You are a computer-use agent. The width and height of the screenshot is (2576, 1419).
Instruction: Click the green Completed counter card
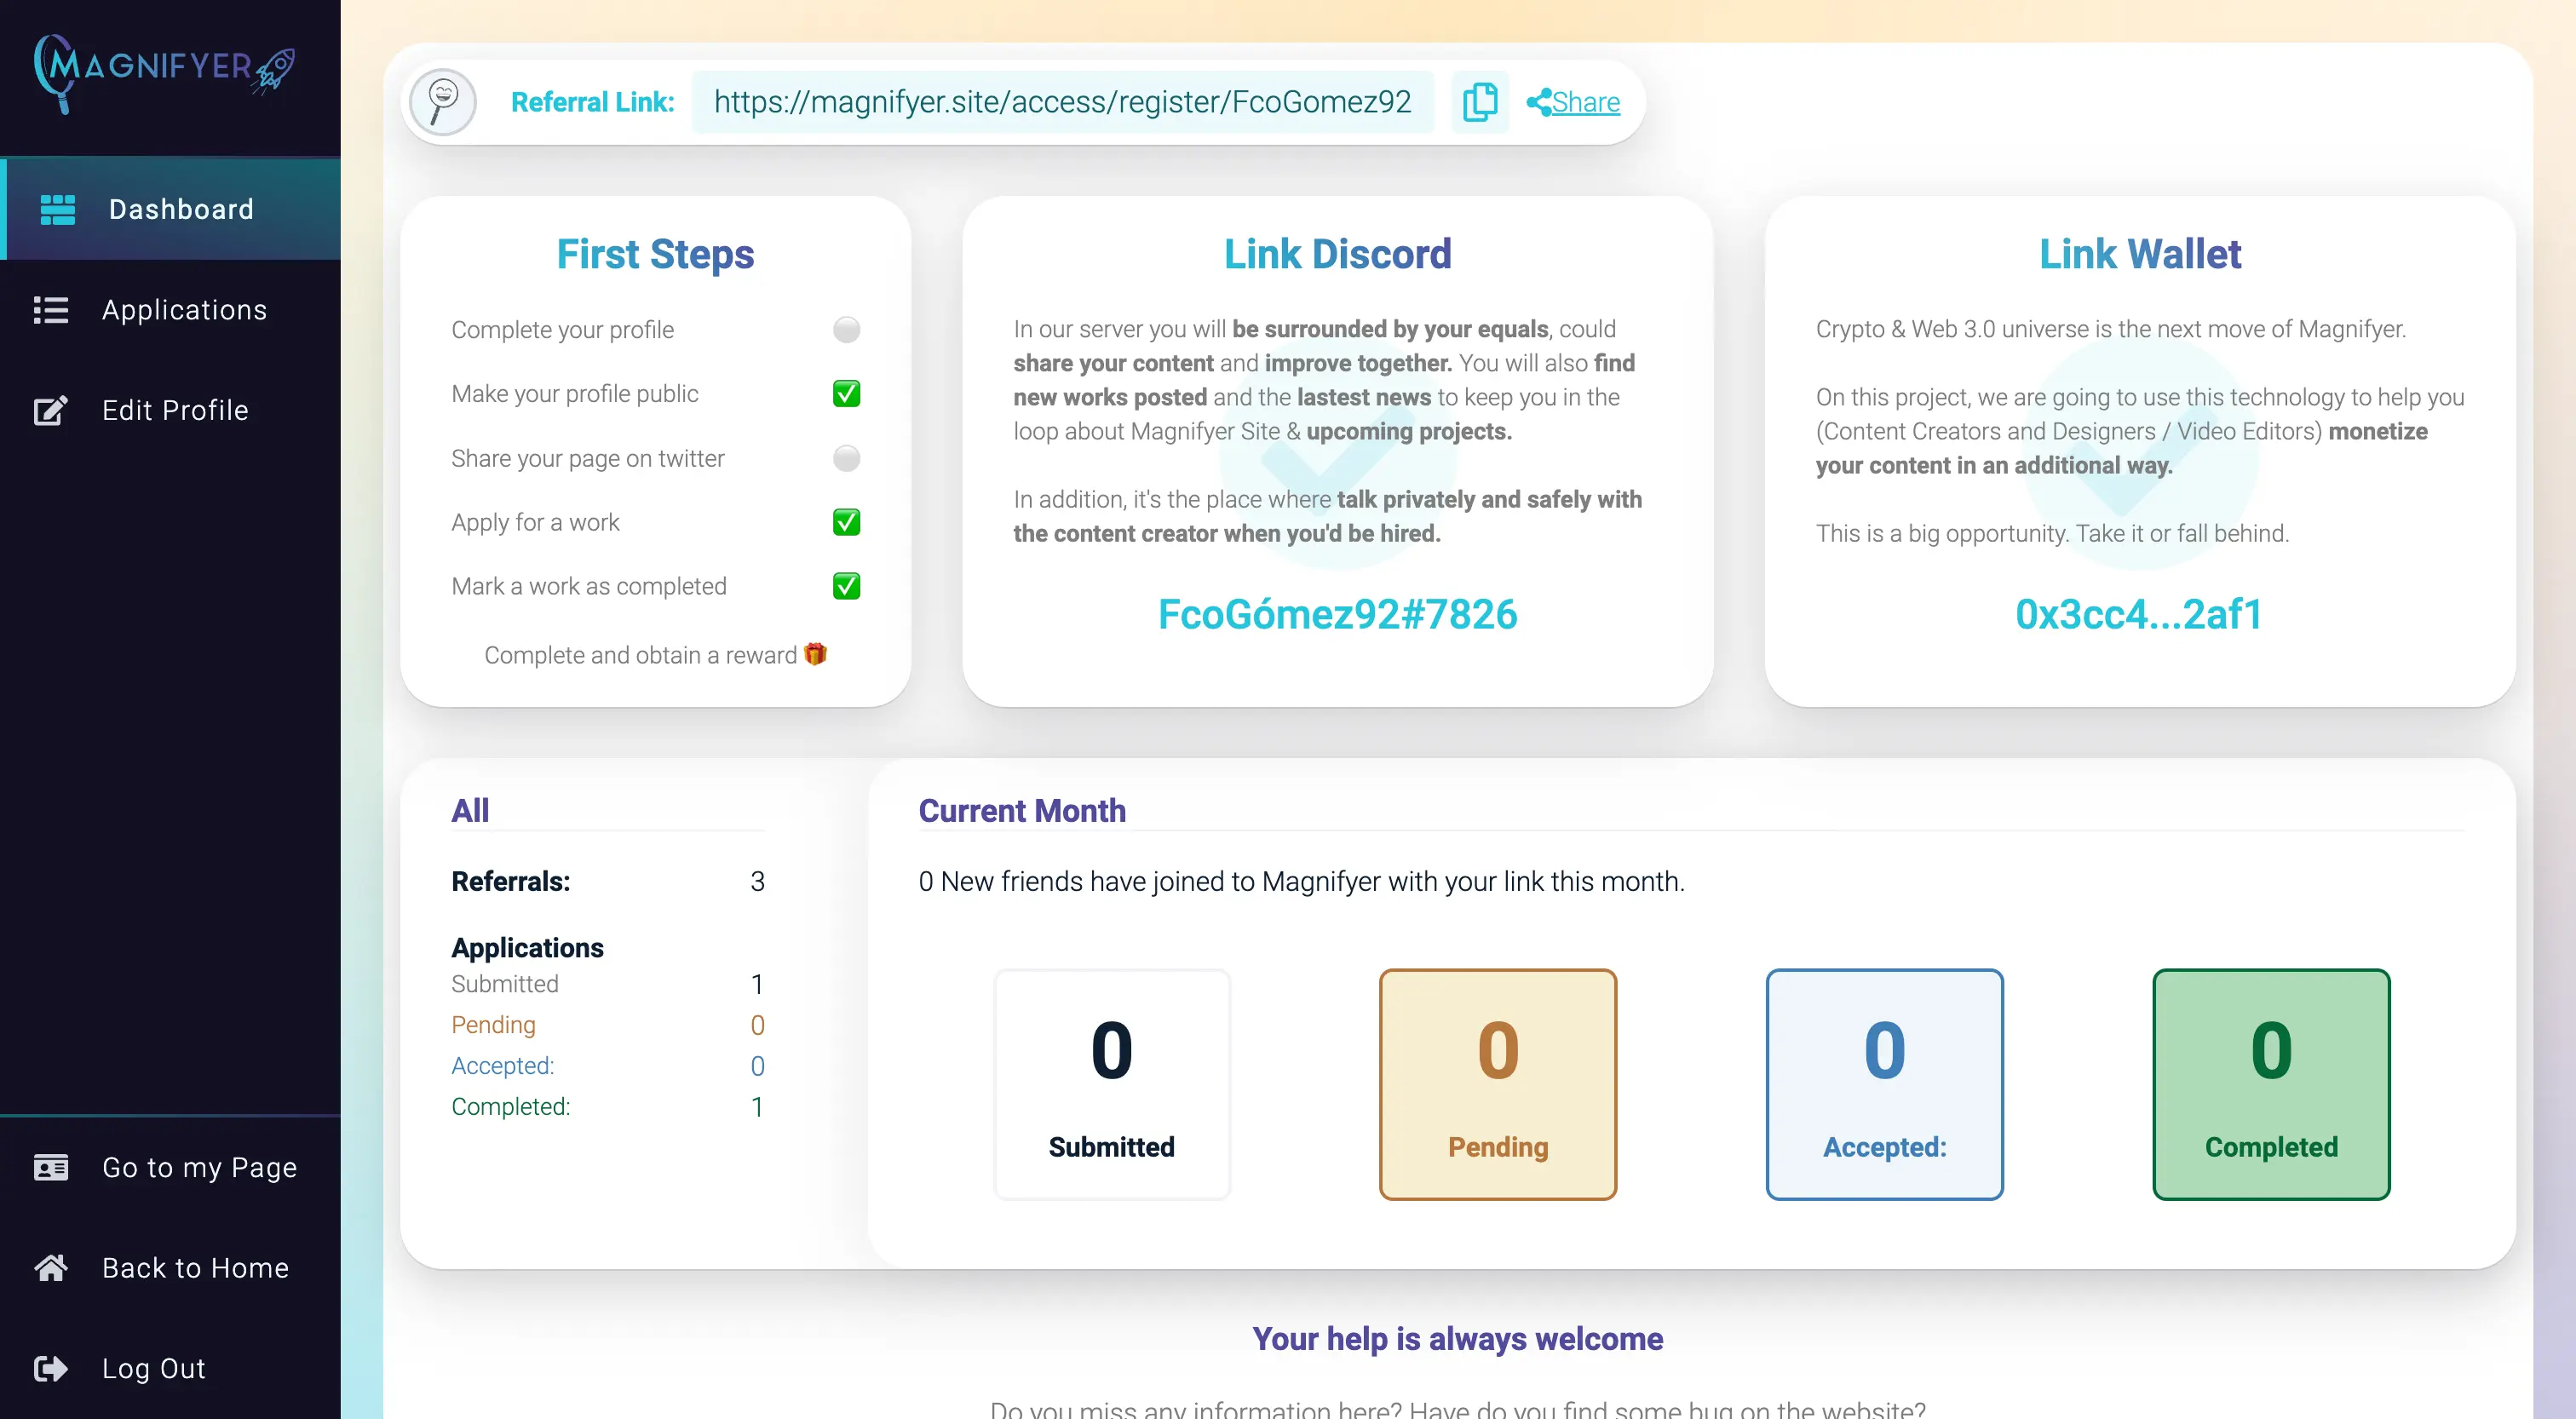[x=2270, y=1084]
